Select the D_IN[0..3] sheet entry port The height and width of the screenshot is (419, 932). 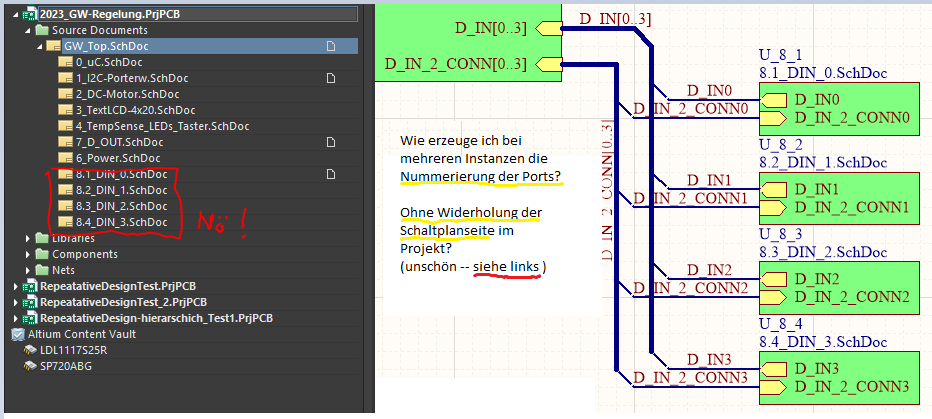click(549, 28)
